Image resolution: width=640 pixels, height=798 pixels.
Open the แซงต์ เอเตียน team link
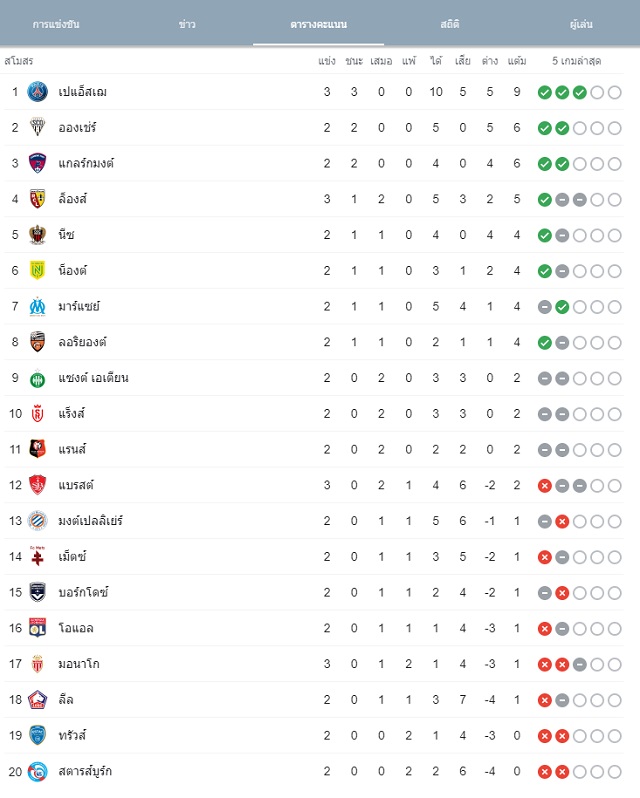click(x=93, y=378)
